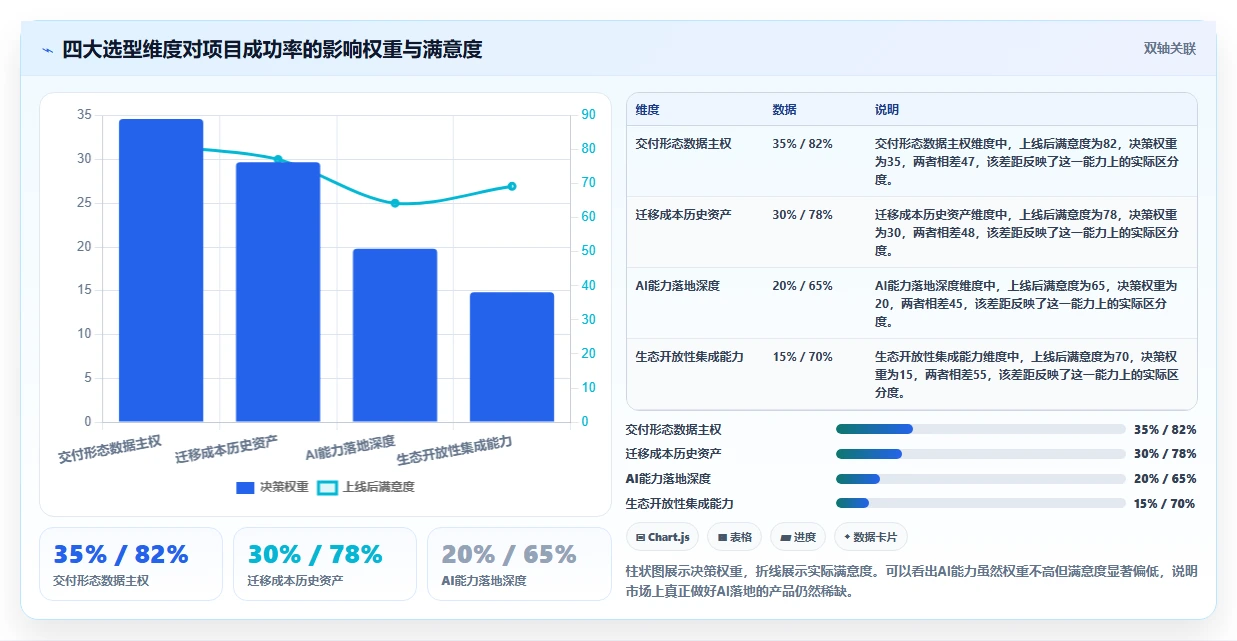Screen dimensions: 1237x641
Task: Click the lightning icon beside the chart title
Action: pyautogui.click(x=47, y=50)
